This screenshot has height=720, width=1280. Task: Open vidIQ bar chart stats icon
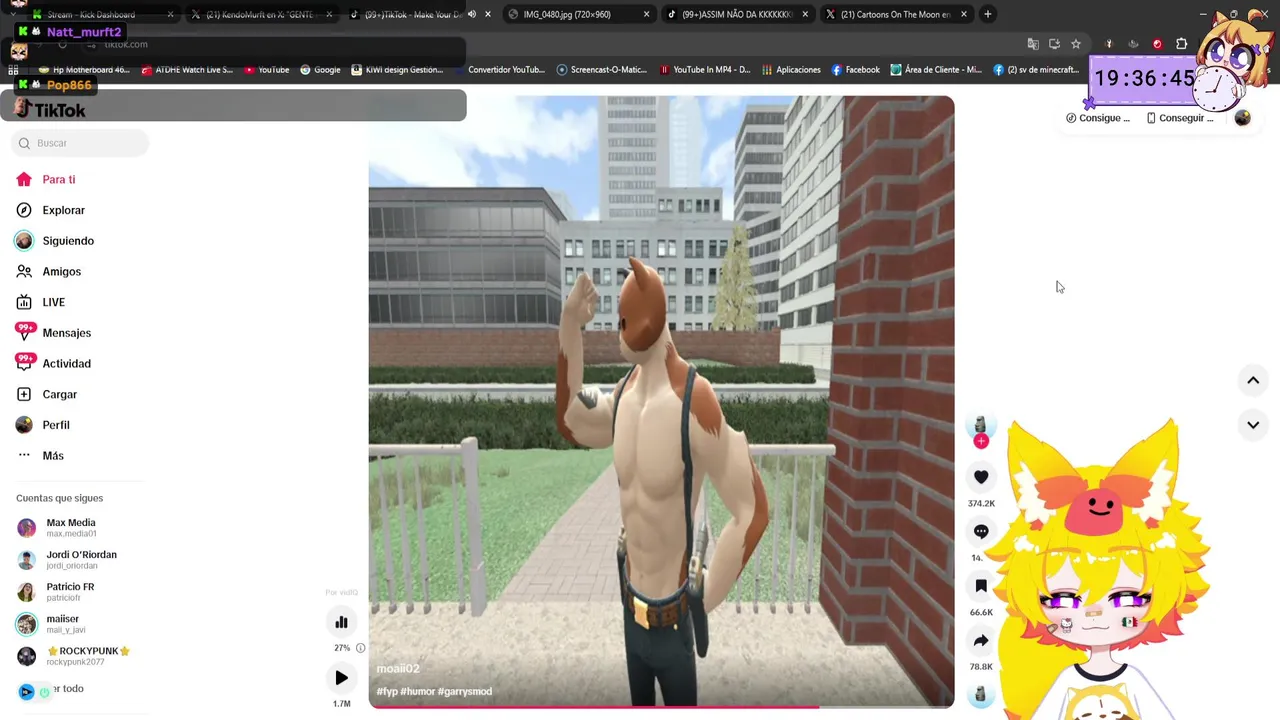point(341,622)
